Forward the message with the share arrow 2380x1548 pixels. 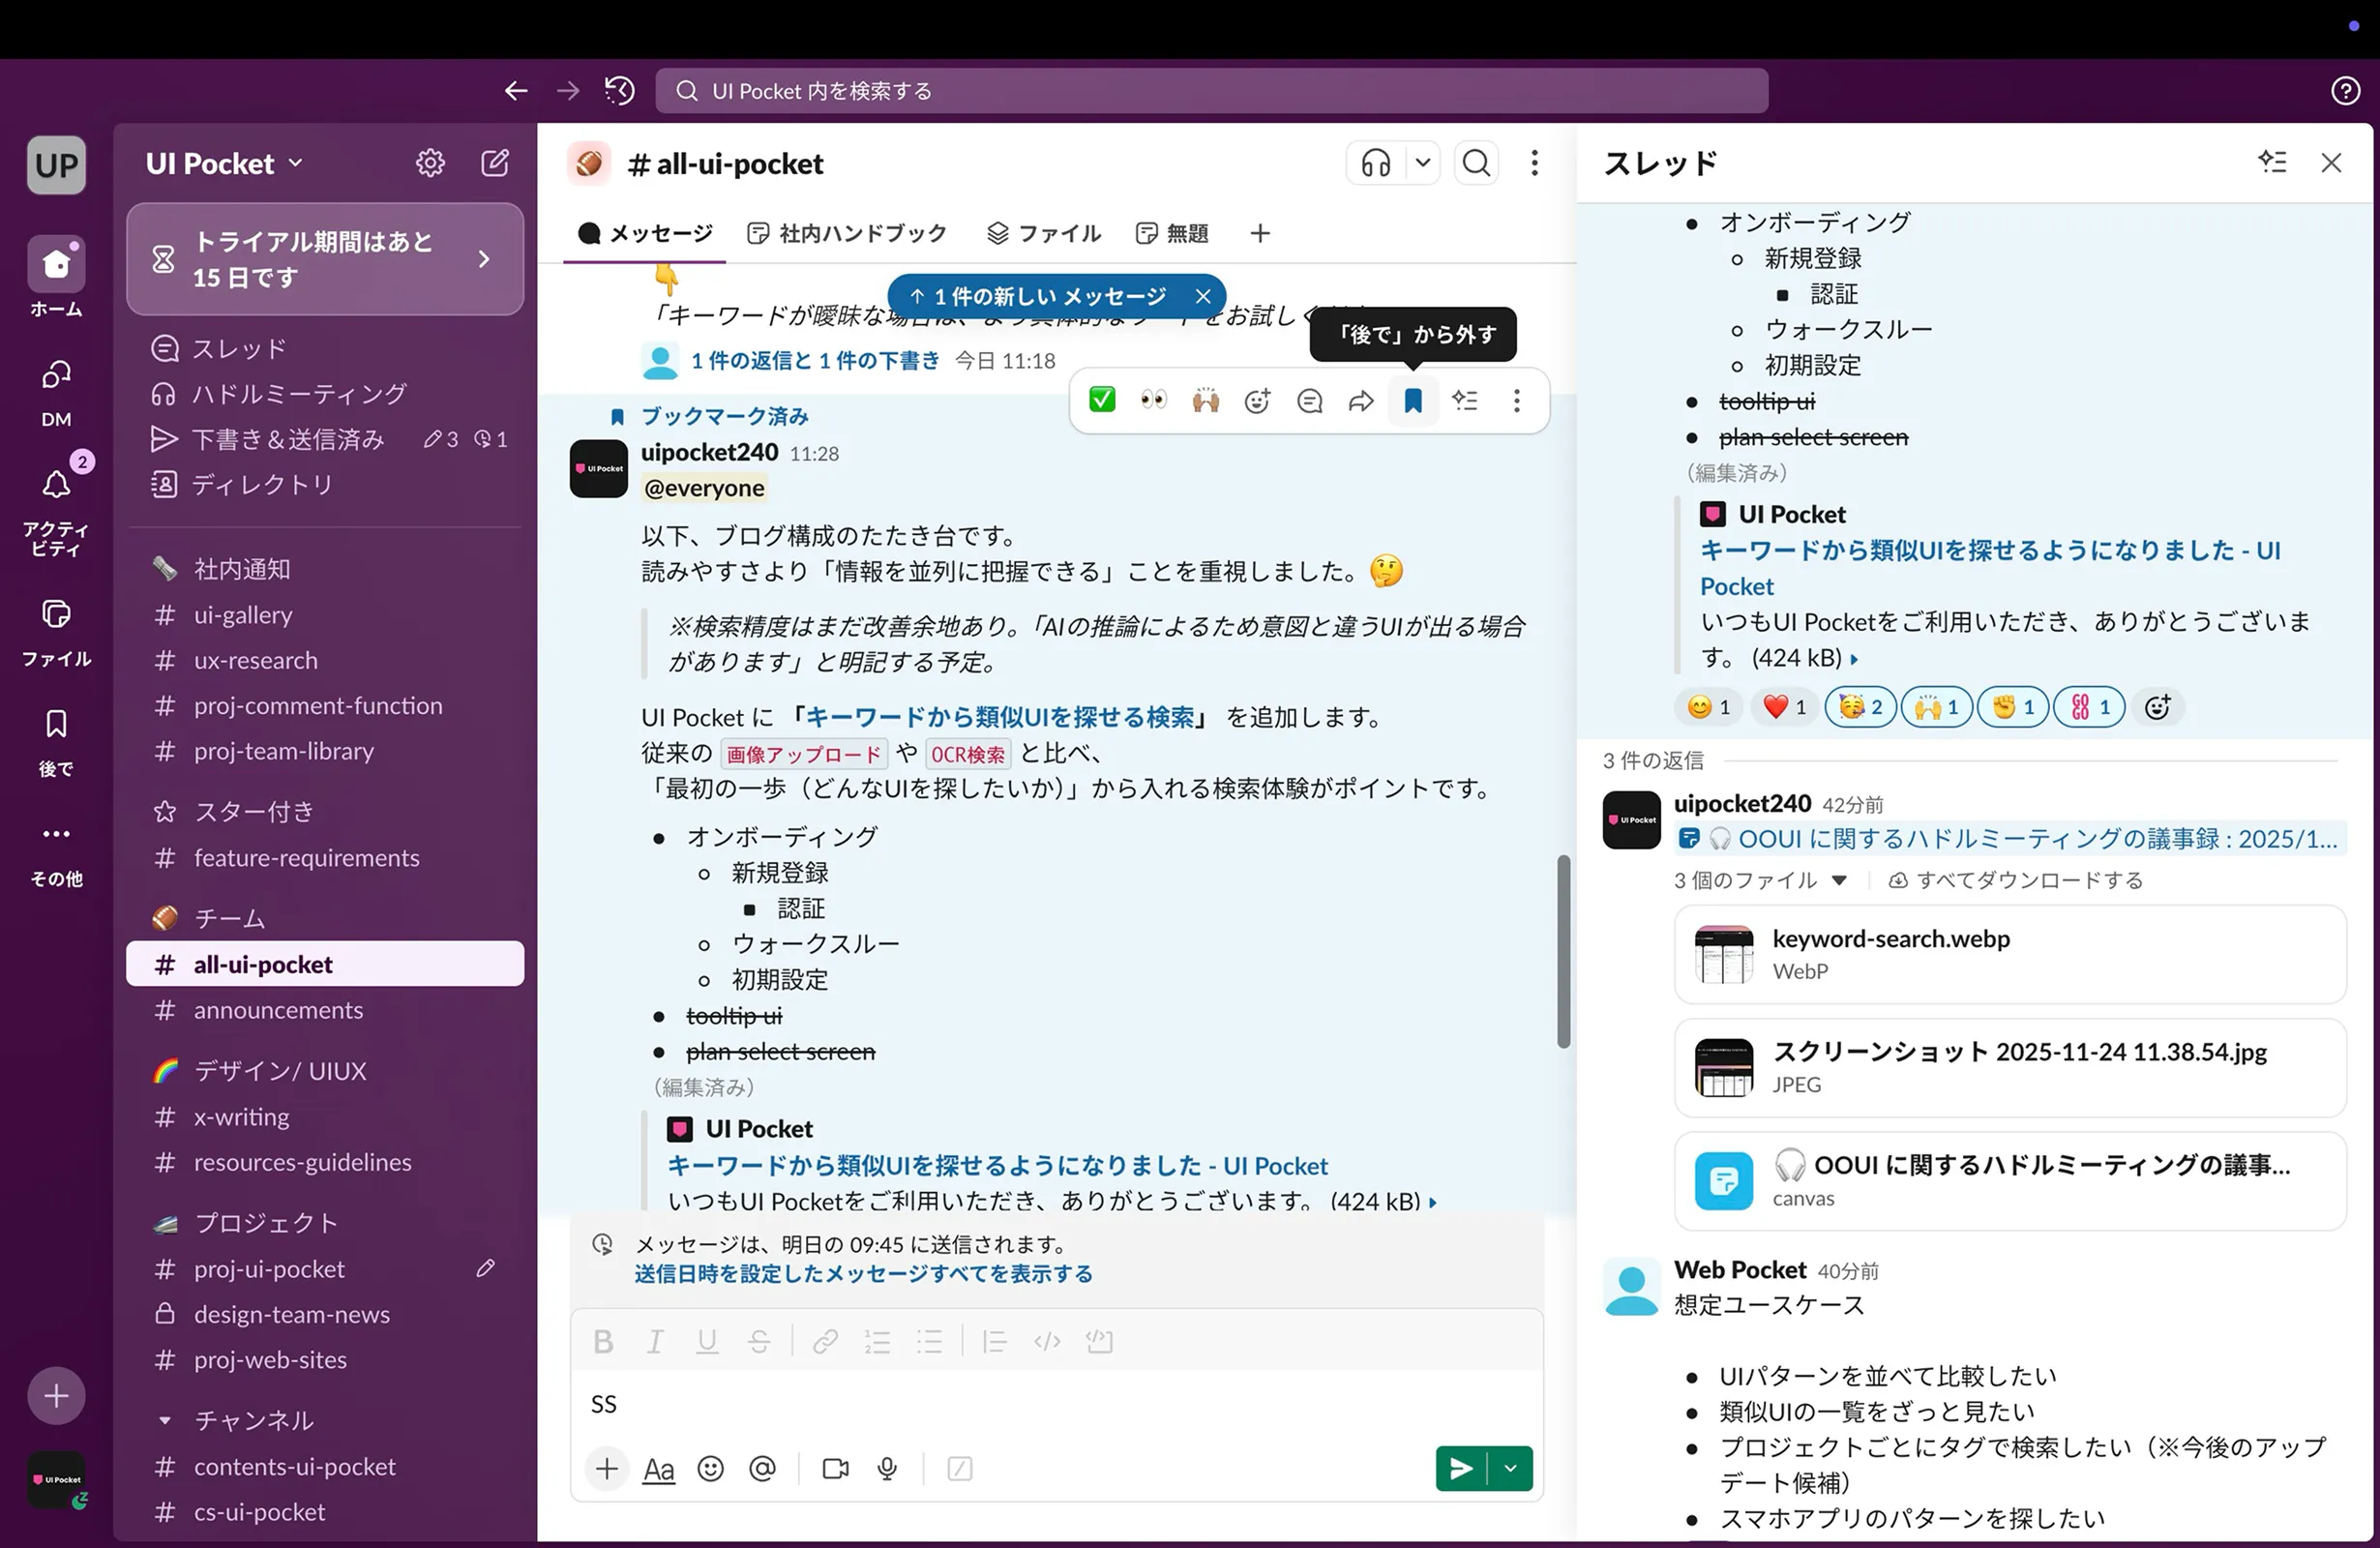(x=1361, y=400)
